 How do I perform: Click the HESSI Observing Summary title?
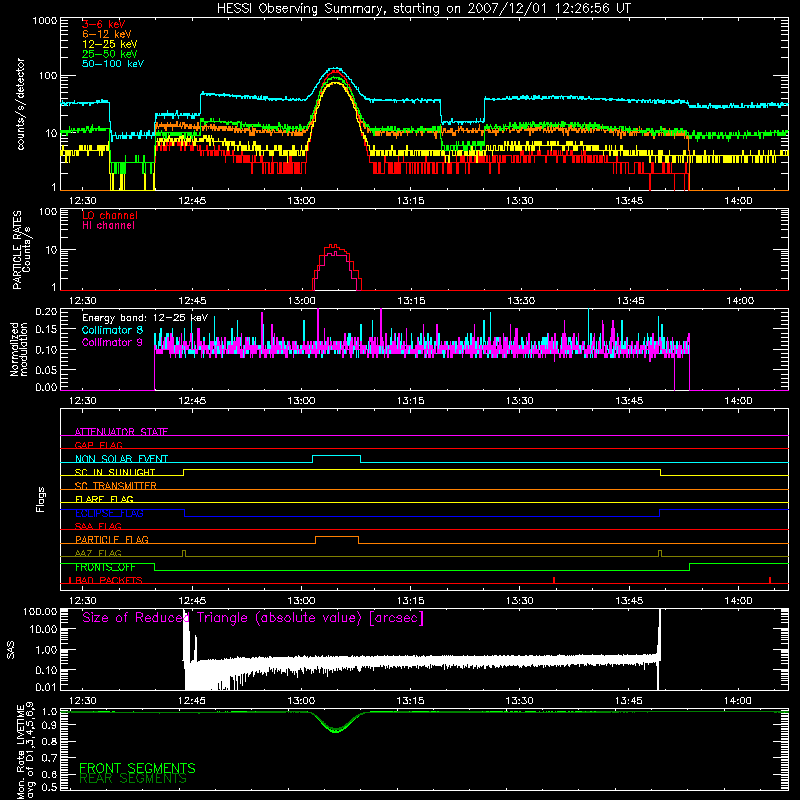click(423, 9)
